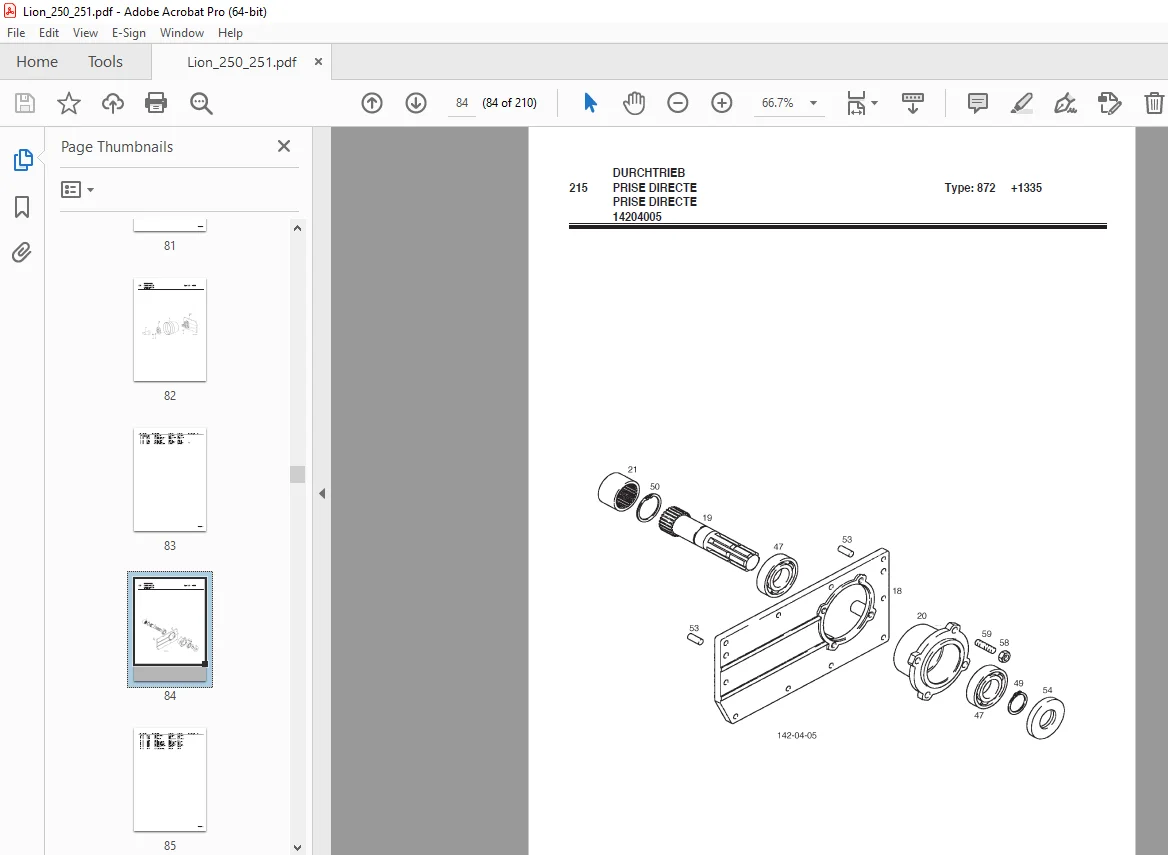Select page 85 thumbnail
Screen dimensions: 1168x855
[170, 779]
